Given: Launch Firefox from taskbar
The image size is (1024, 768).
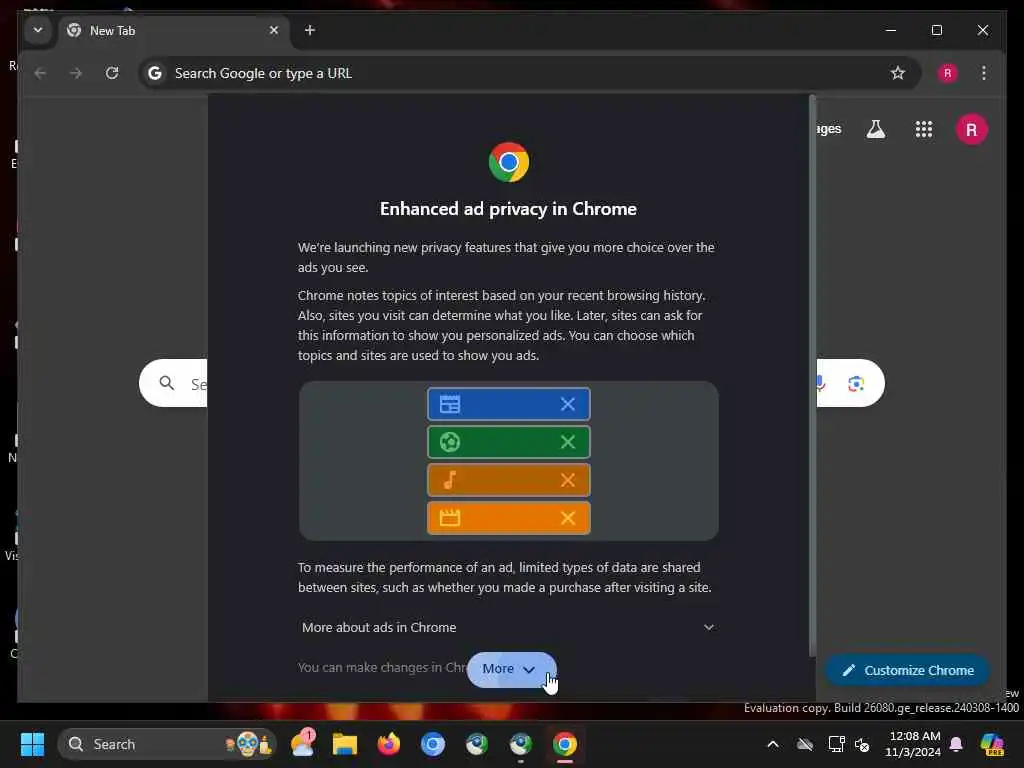Looking at the screenshot, I should point(389,744).
